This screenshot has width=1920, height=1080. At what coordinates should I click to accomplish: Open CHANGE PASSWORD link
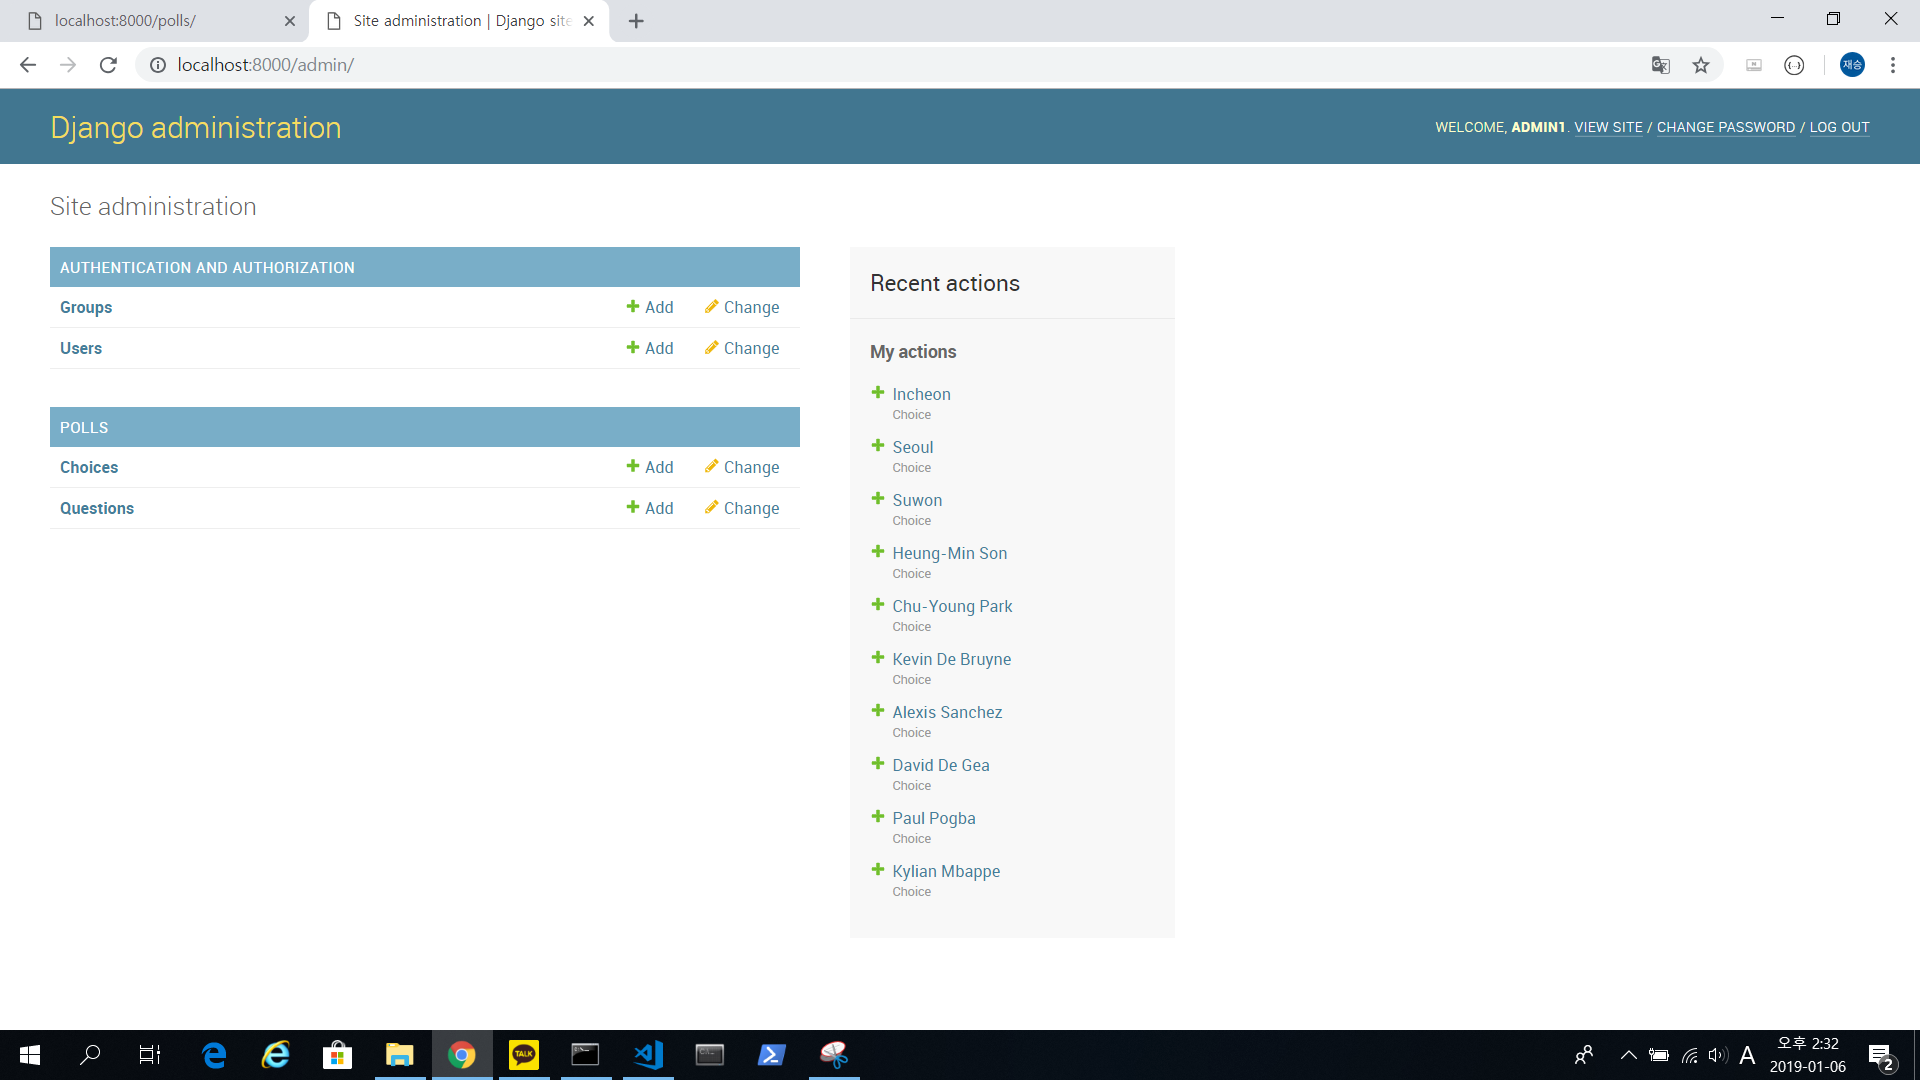coord(1725,127)
